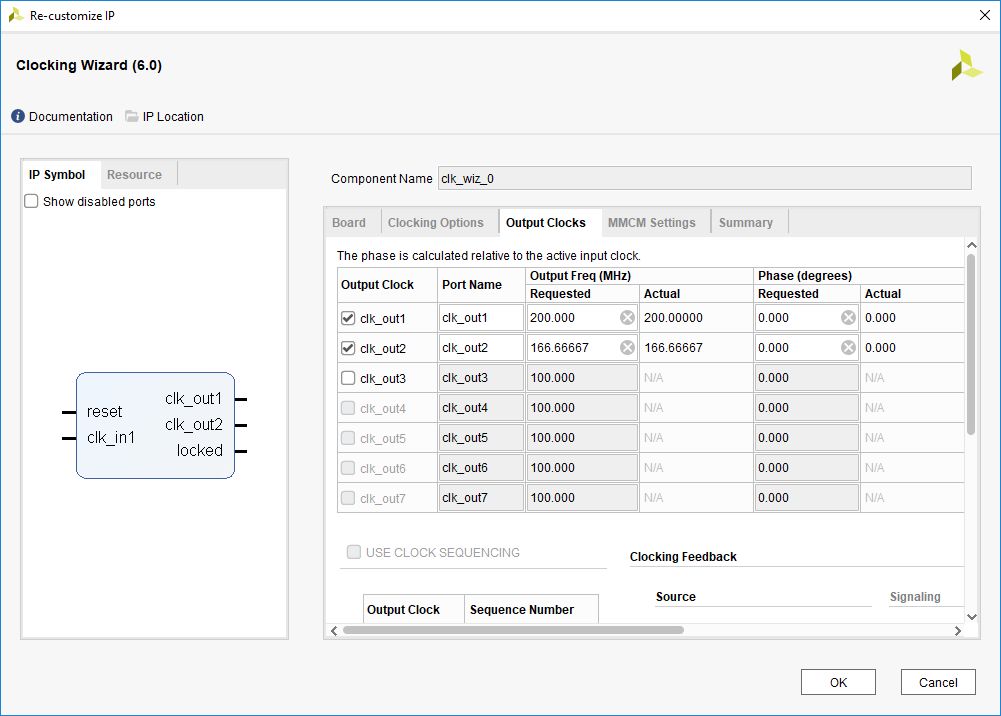This screenshot has height=716, width=1001.
Task: Click the clk_out4 output clock checkbox
Action: click(x=348, y=408)
